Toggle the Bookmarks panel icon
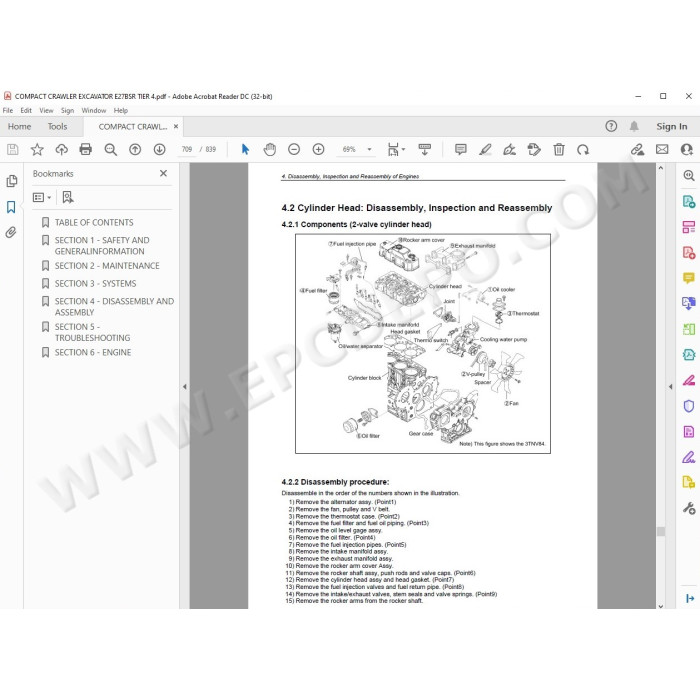This screenshot has height=700, width=700. click(11, 207)
